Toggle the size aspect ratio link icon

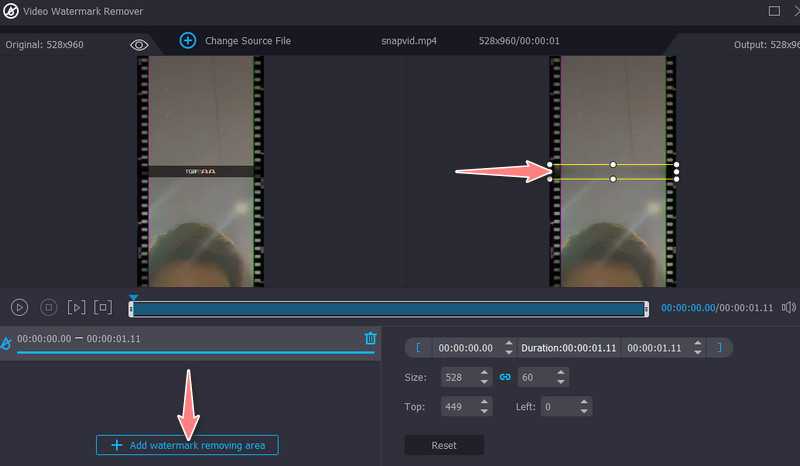tap(505, 377)
